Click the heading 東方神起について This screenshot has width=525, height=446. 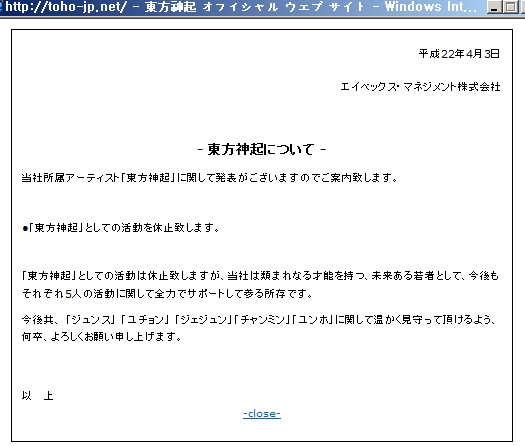click(261, 149)
